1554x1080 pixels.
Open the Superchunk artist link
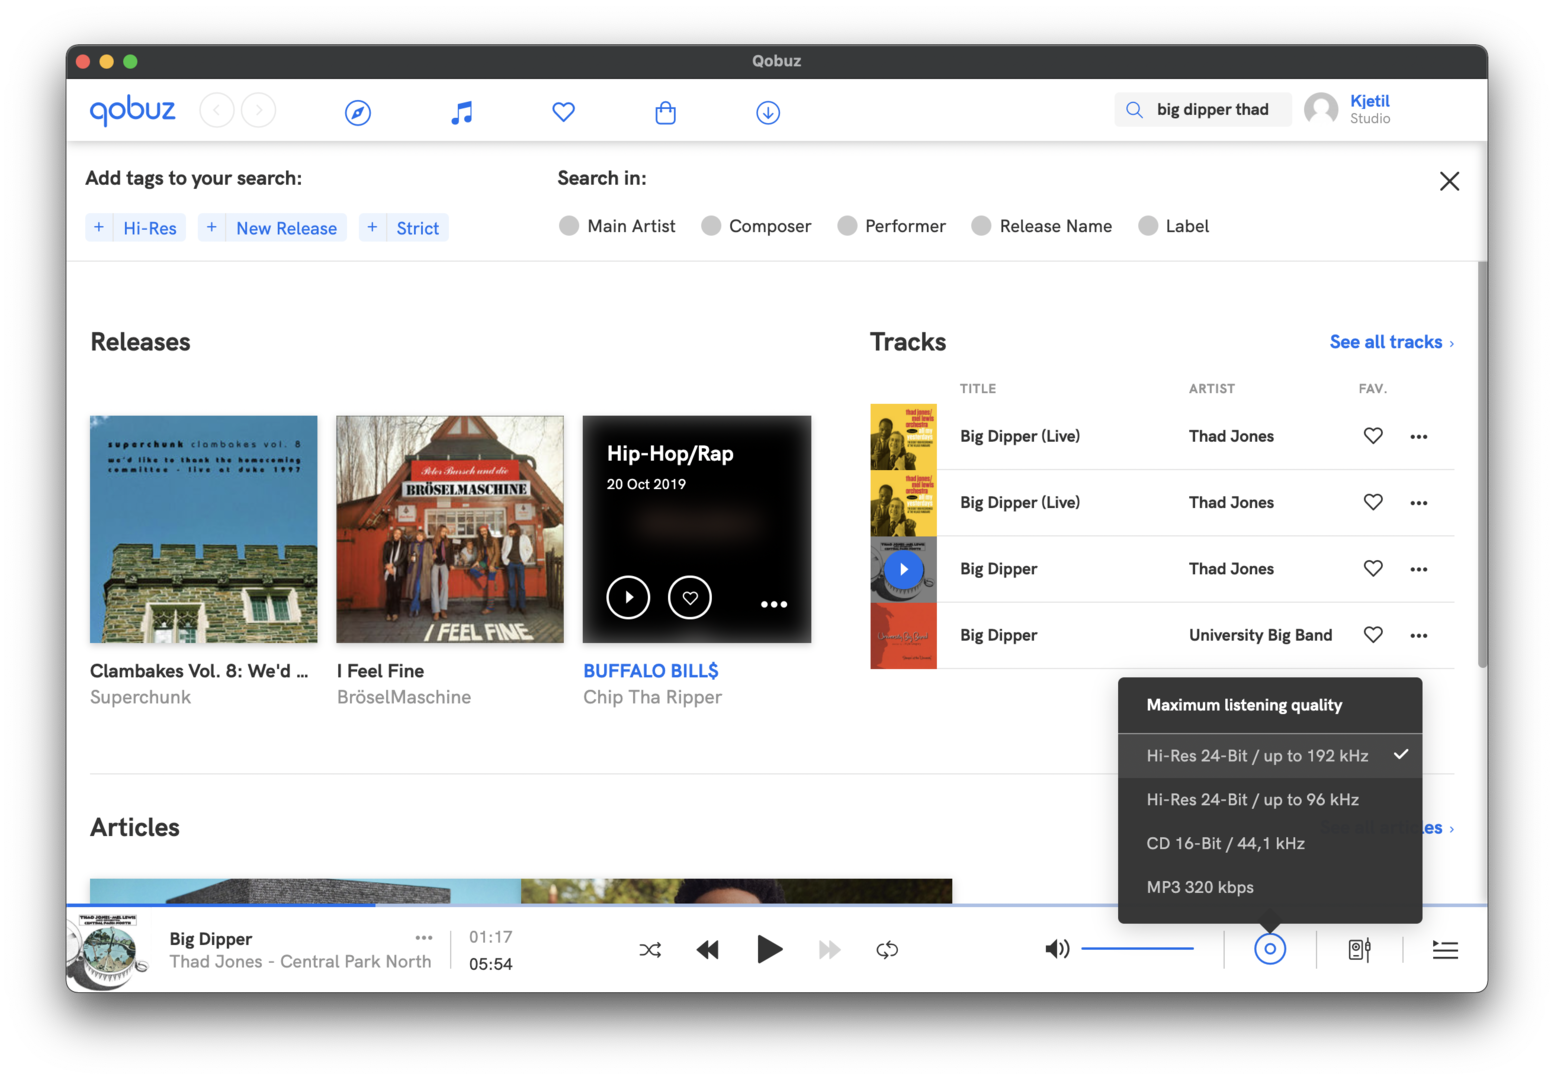(x=140, y=697)
